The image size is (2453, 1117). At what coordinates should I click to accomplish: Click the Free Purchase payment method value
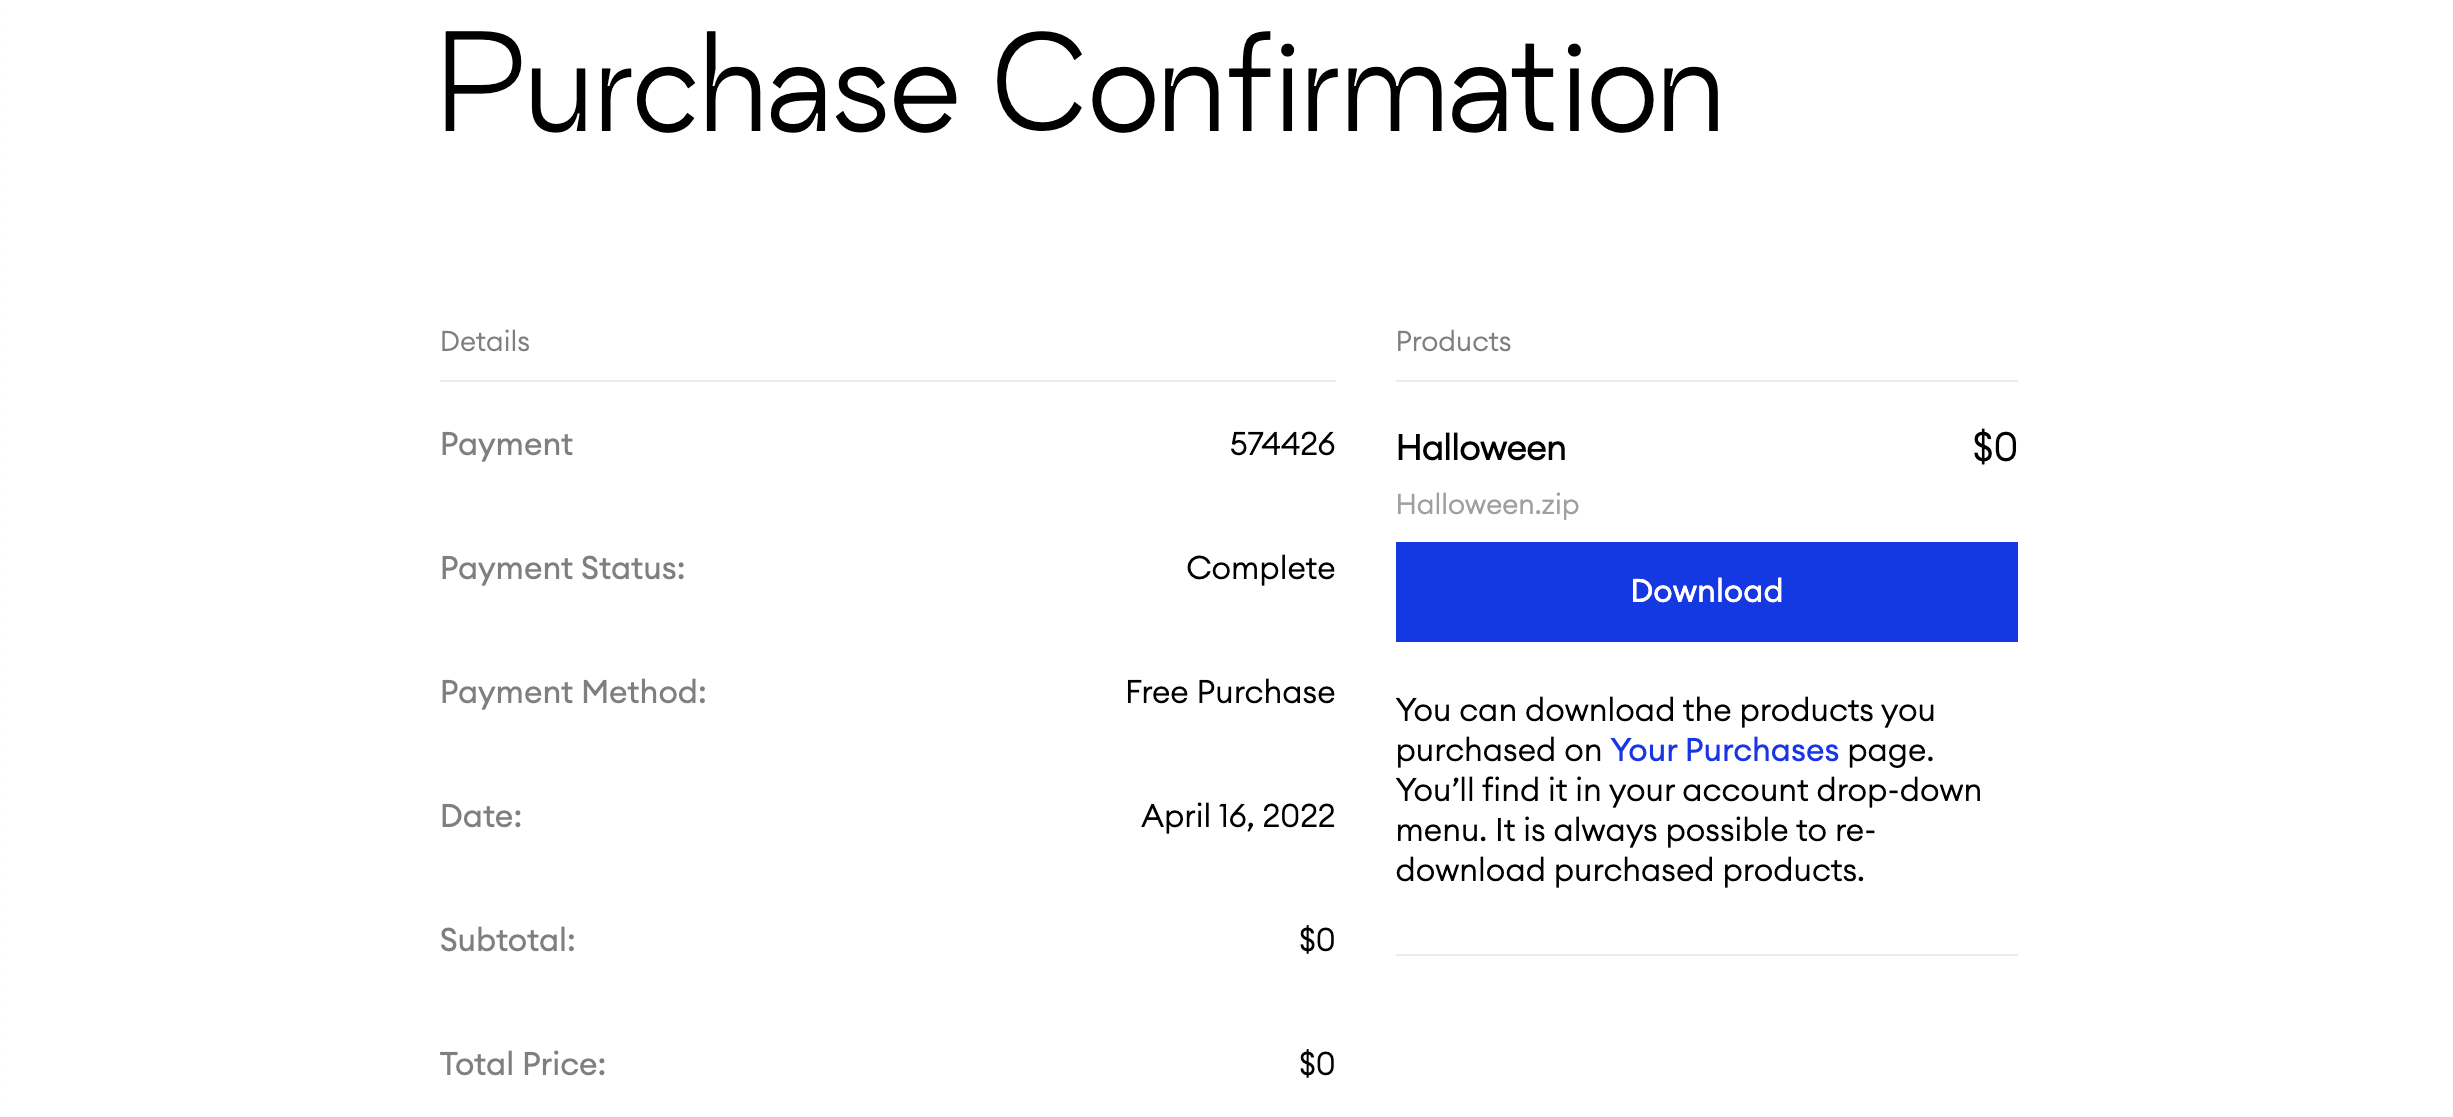1230,692
